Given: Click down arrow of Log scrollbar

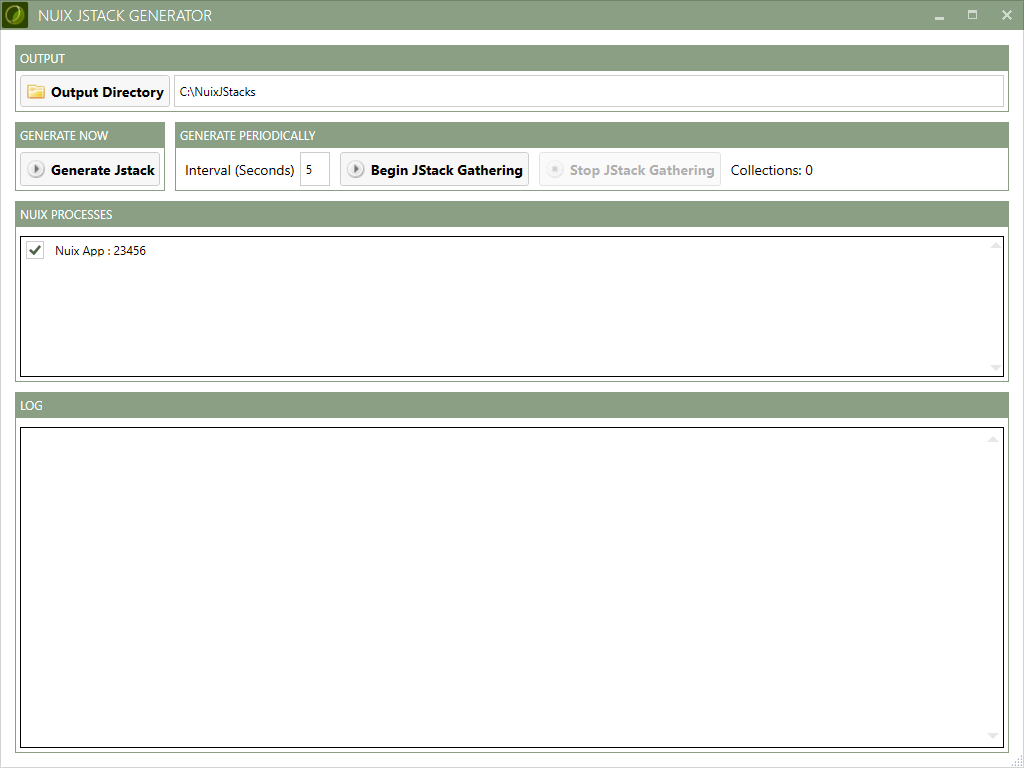Looking at the screenshot, I should tap(993, 736).
